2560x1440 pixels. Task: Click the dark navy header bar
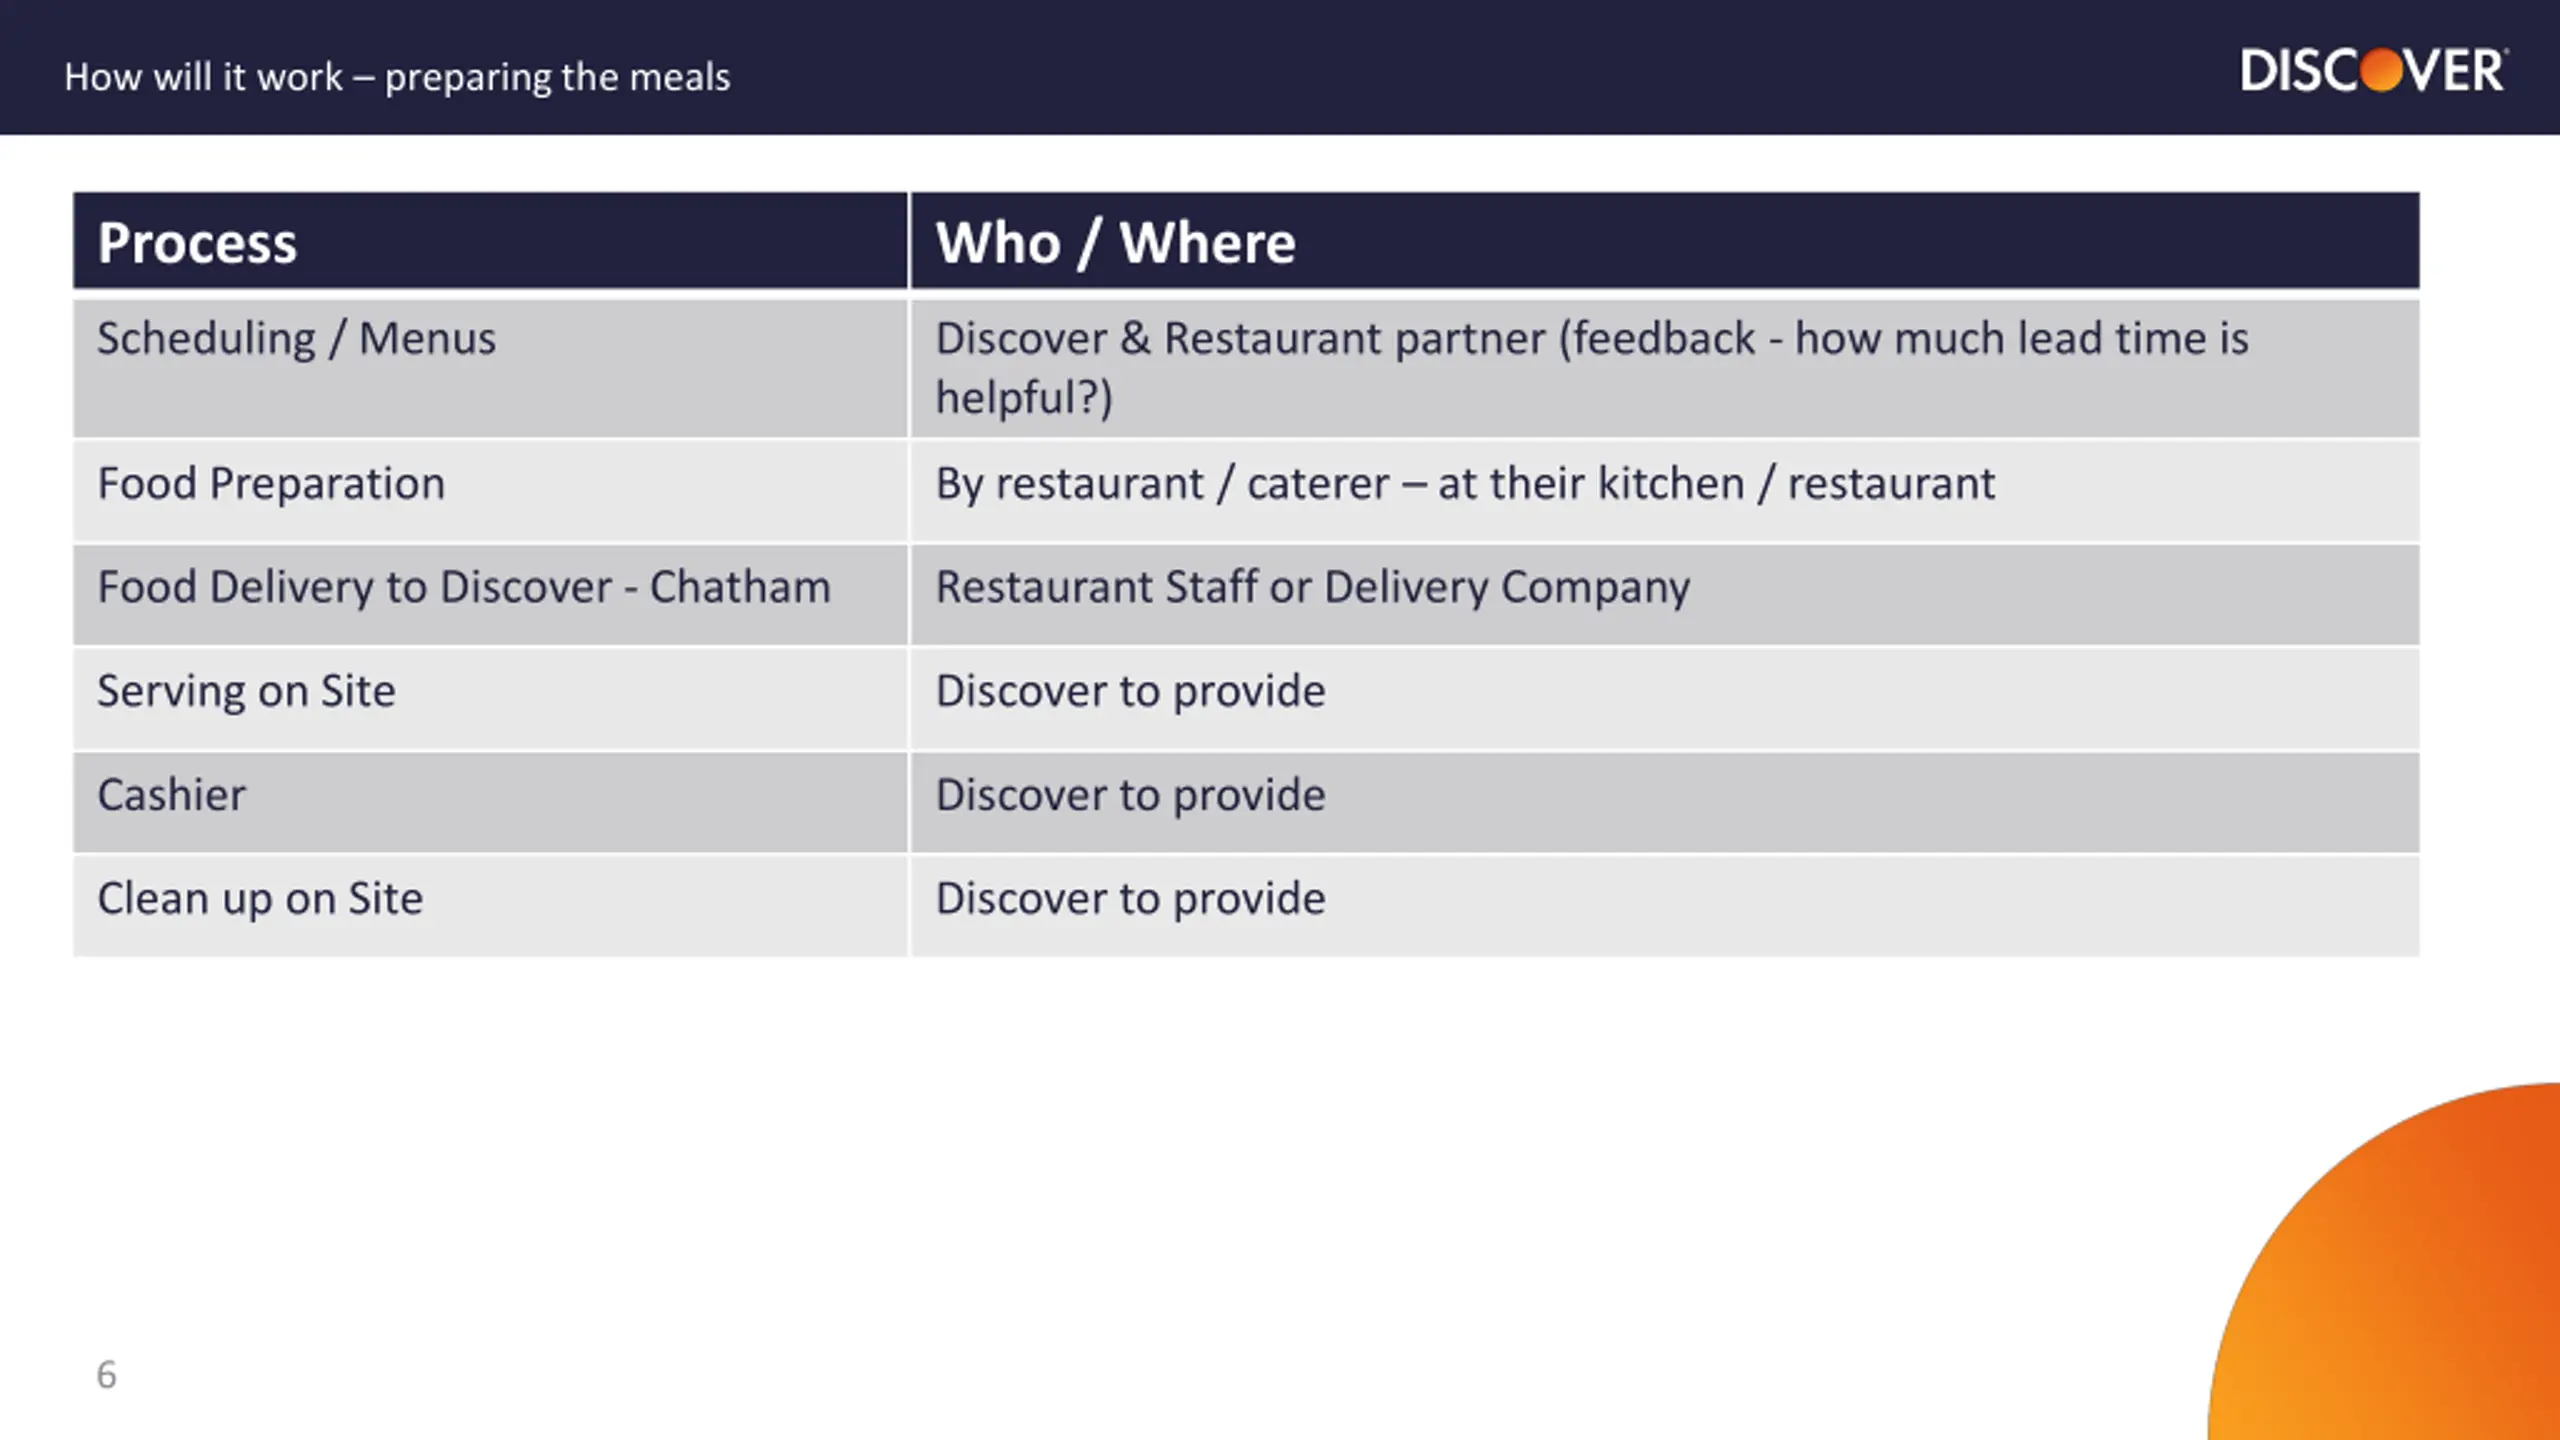coord(1280,67)
